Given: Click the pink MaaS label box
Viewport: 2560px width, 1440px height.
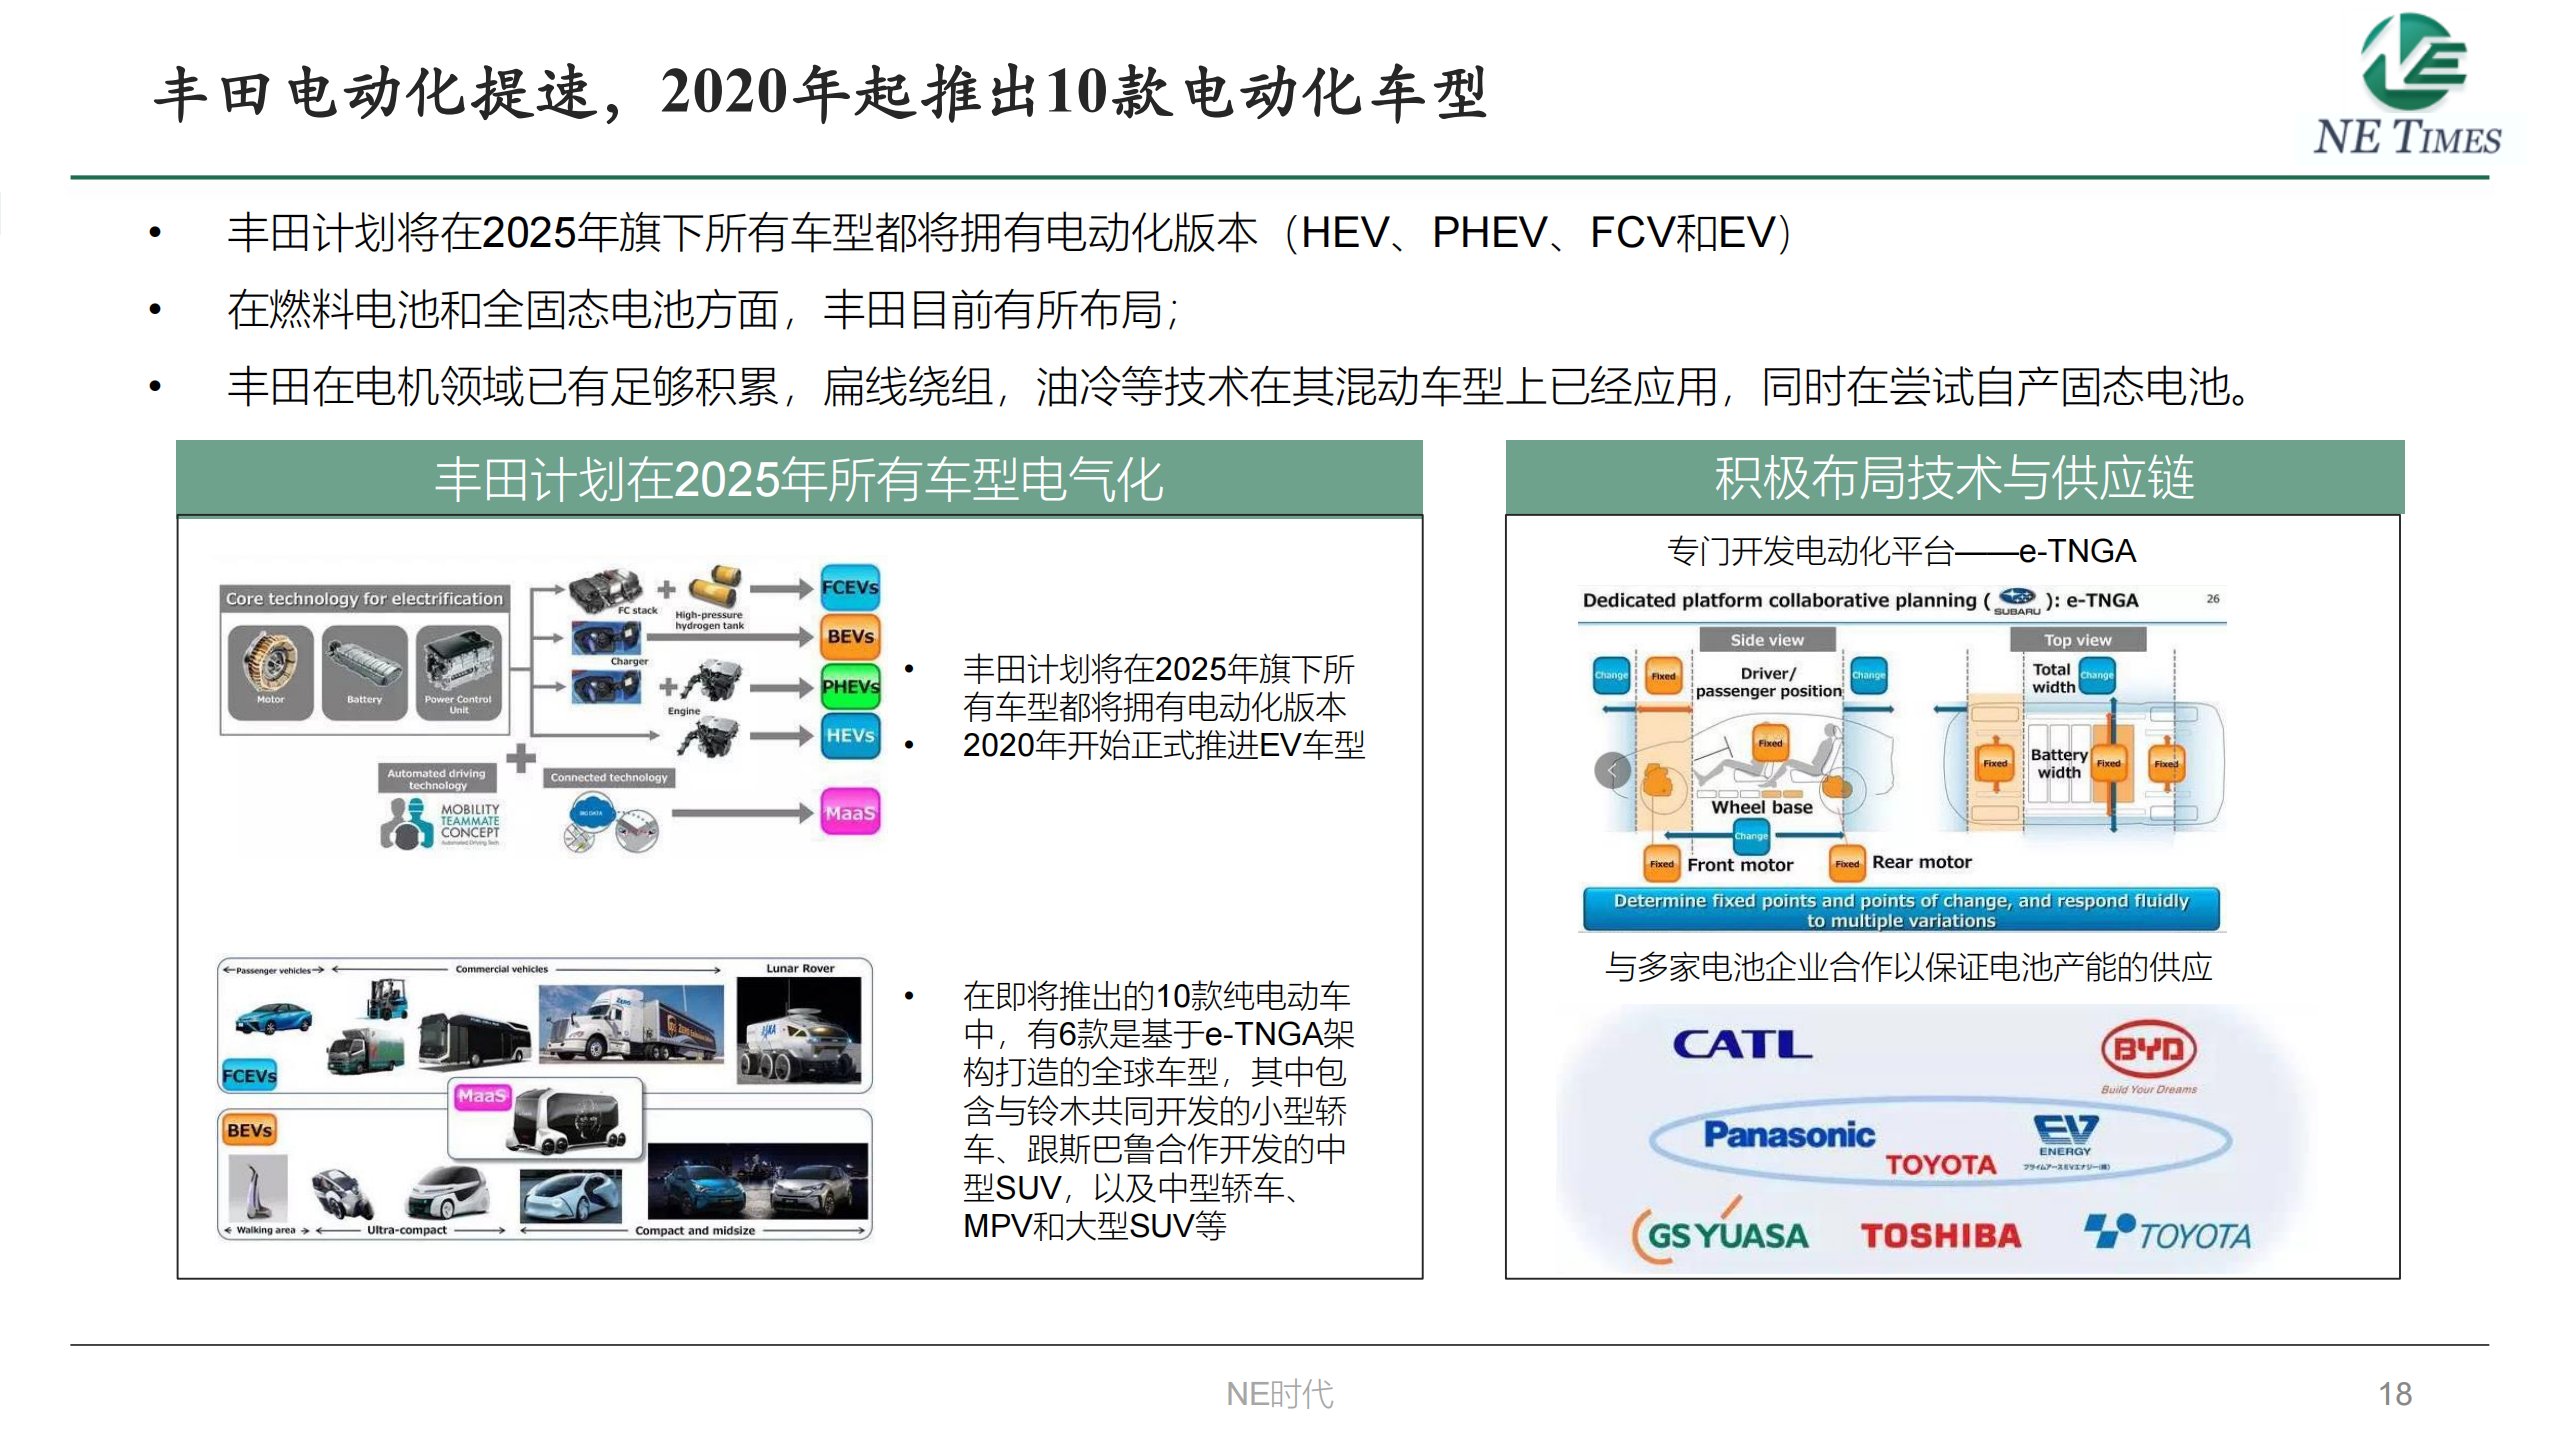Looking at the screenshot, I should (850, 813).
